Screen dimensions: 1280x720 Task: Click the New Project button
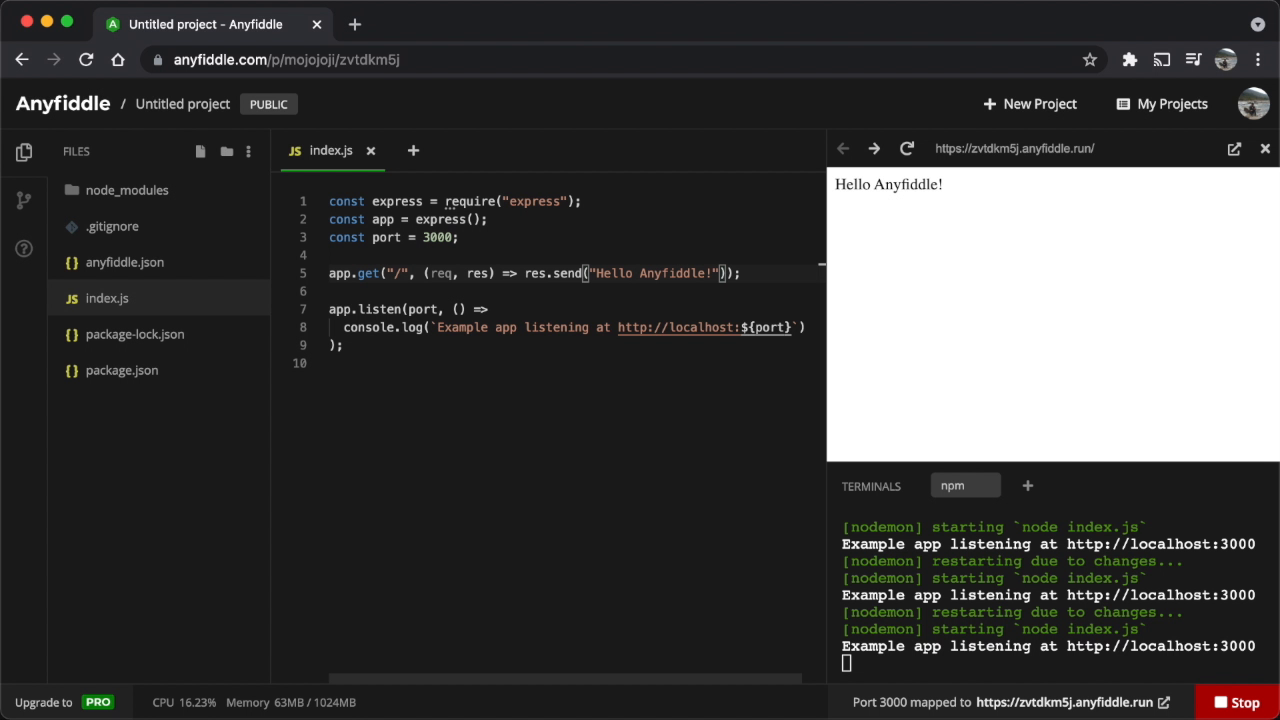[x=1030, y=104]
